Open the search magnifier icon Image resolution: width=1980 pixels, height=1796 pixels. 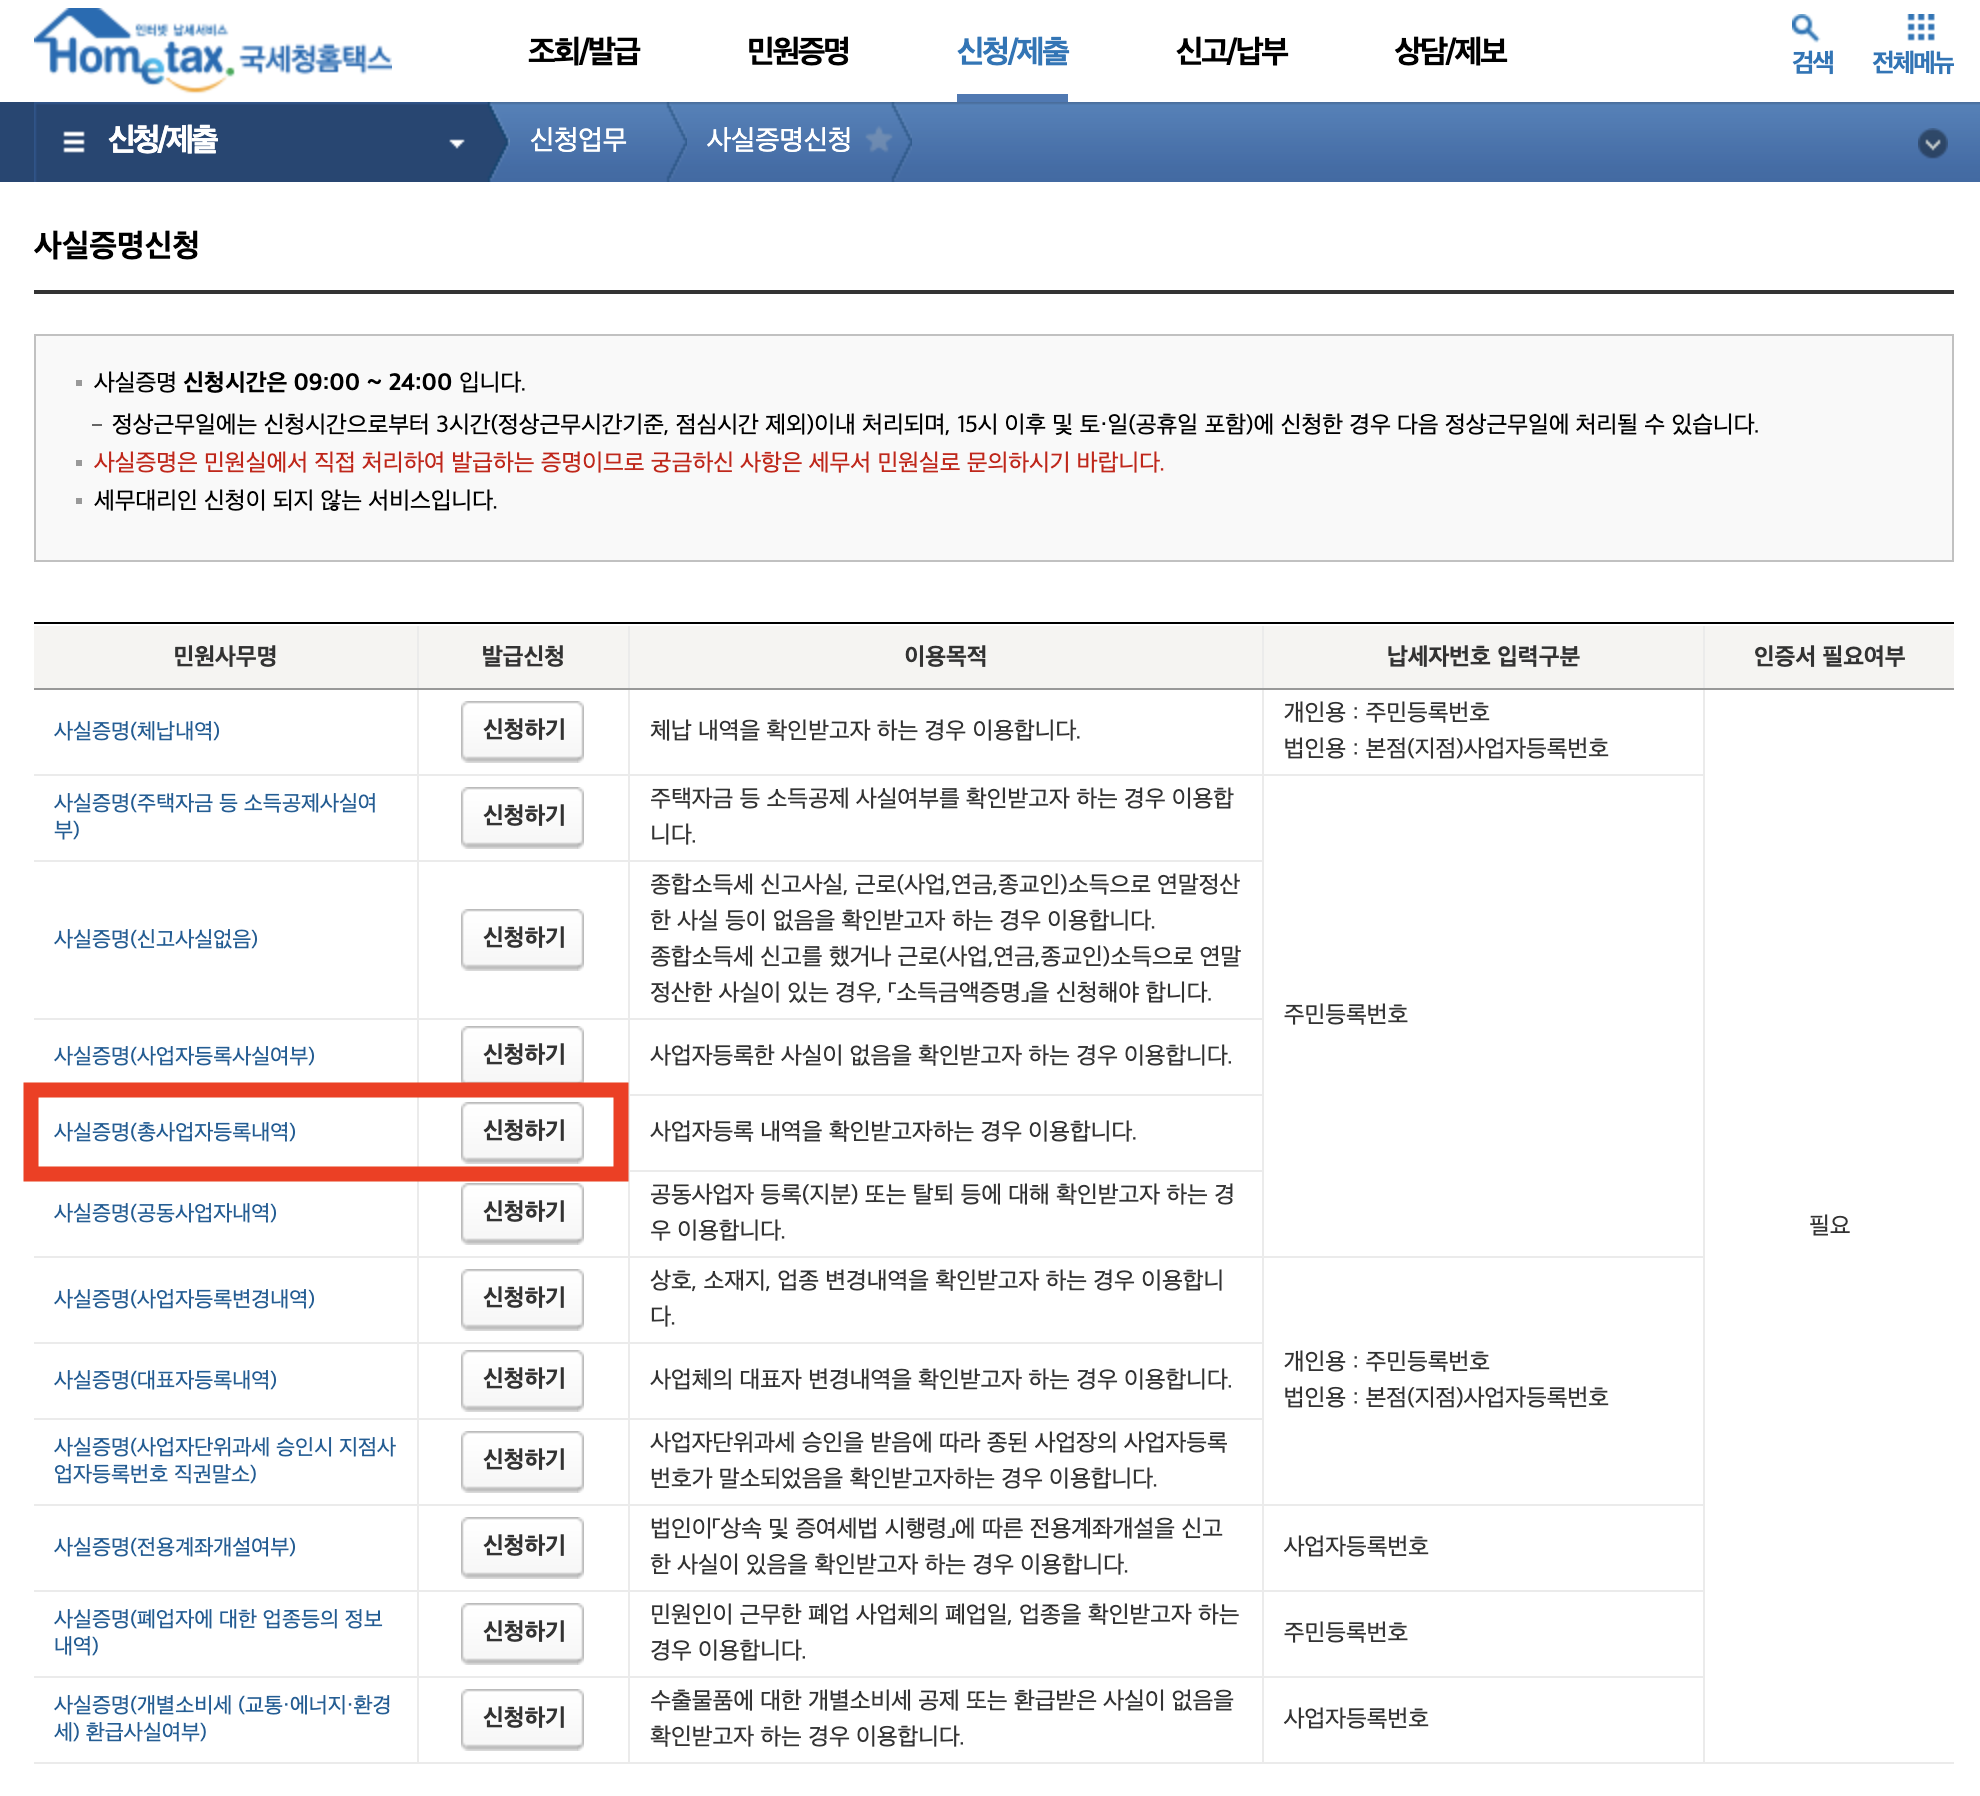[x=1804, y=28]
